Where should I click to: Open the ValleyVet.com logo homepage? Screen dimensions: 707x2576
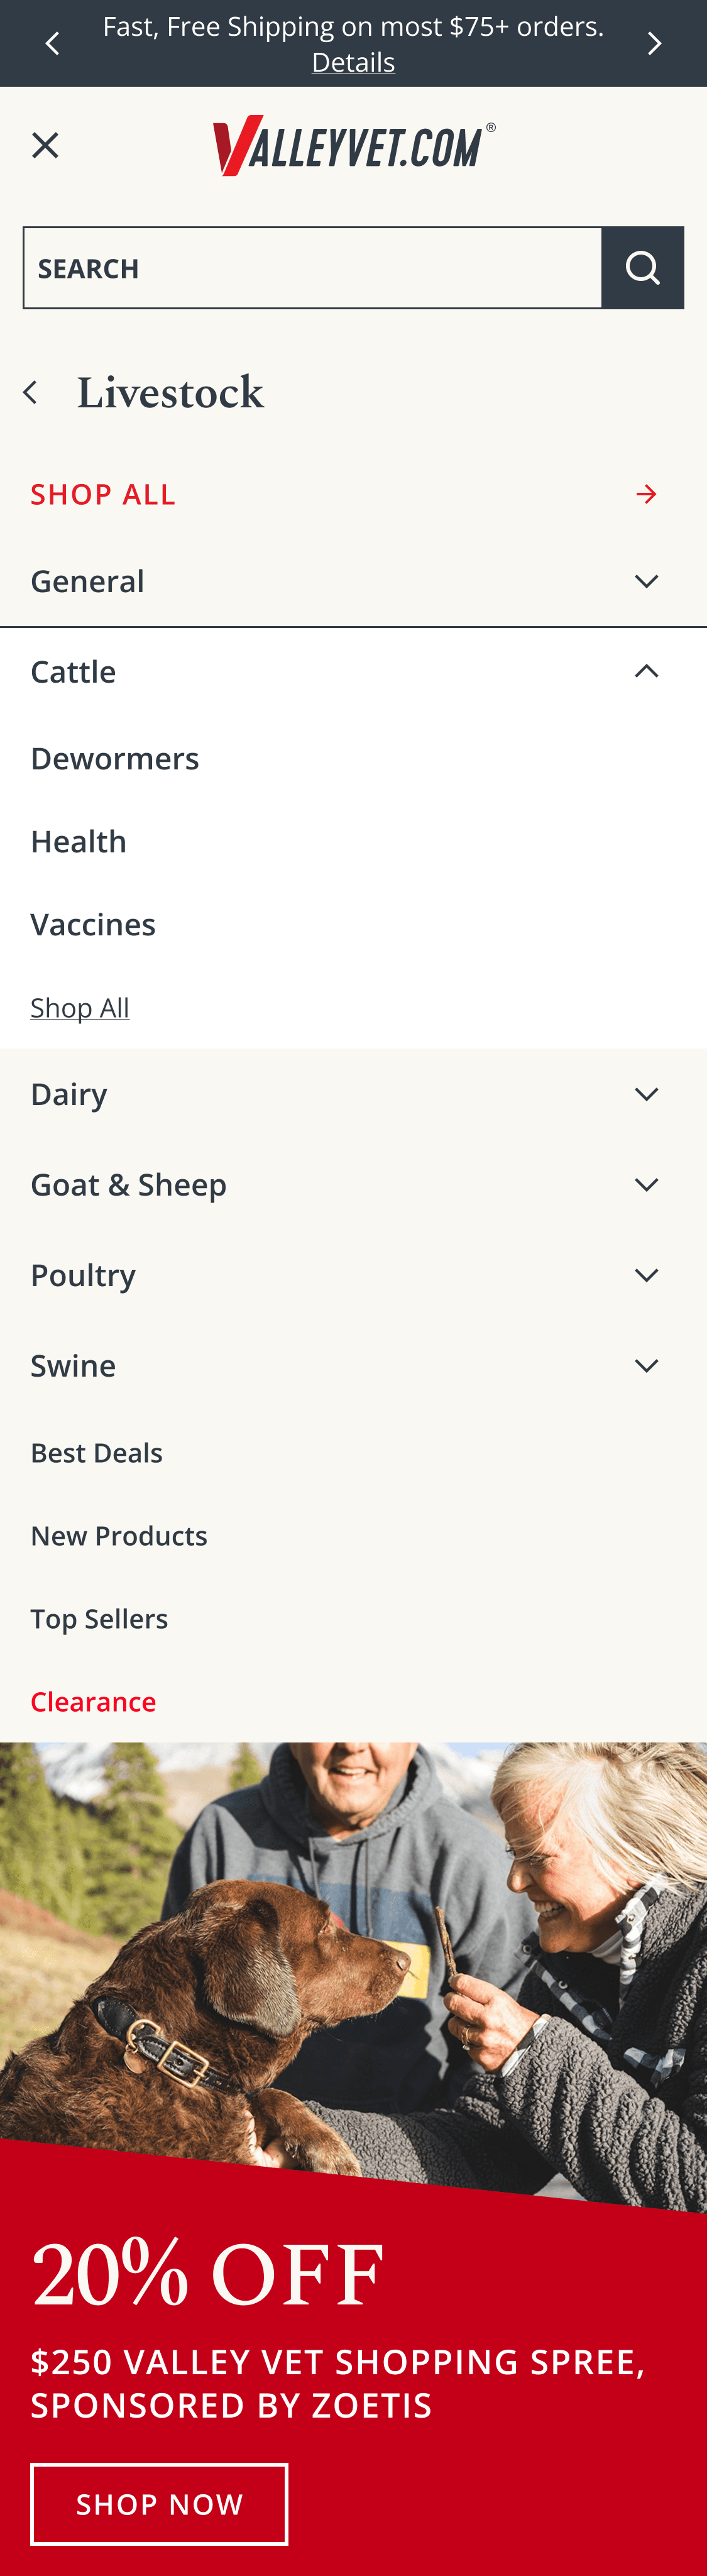tap(353, 146)
